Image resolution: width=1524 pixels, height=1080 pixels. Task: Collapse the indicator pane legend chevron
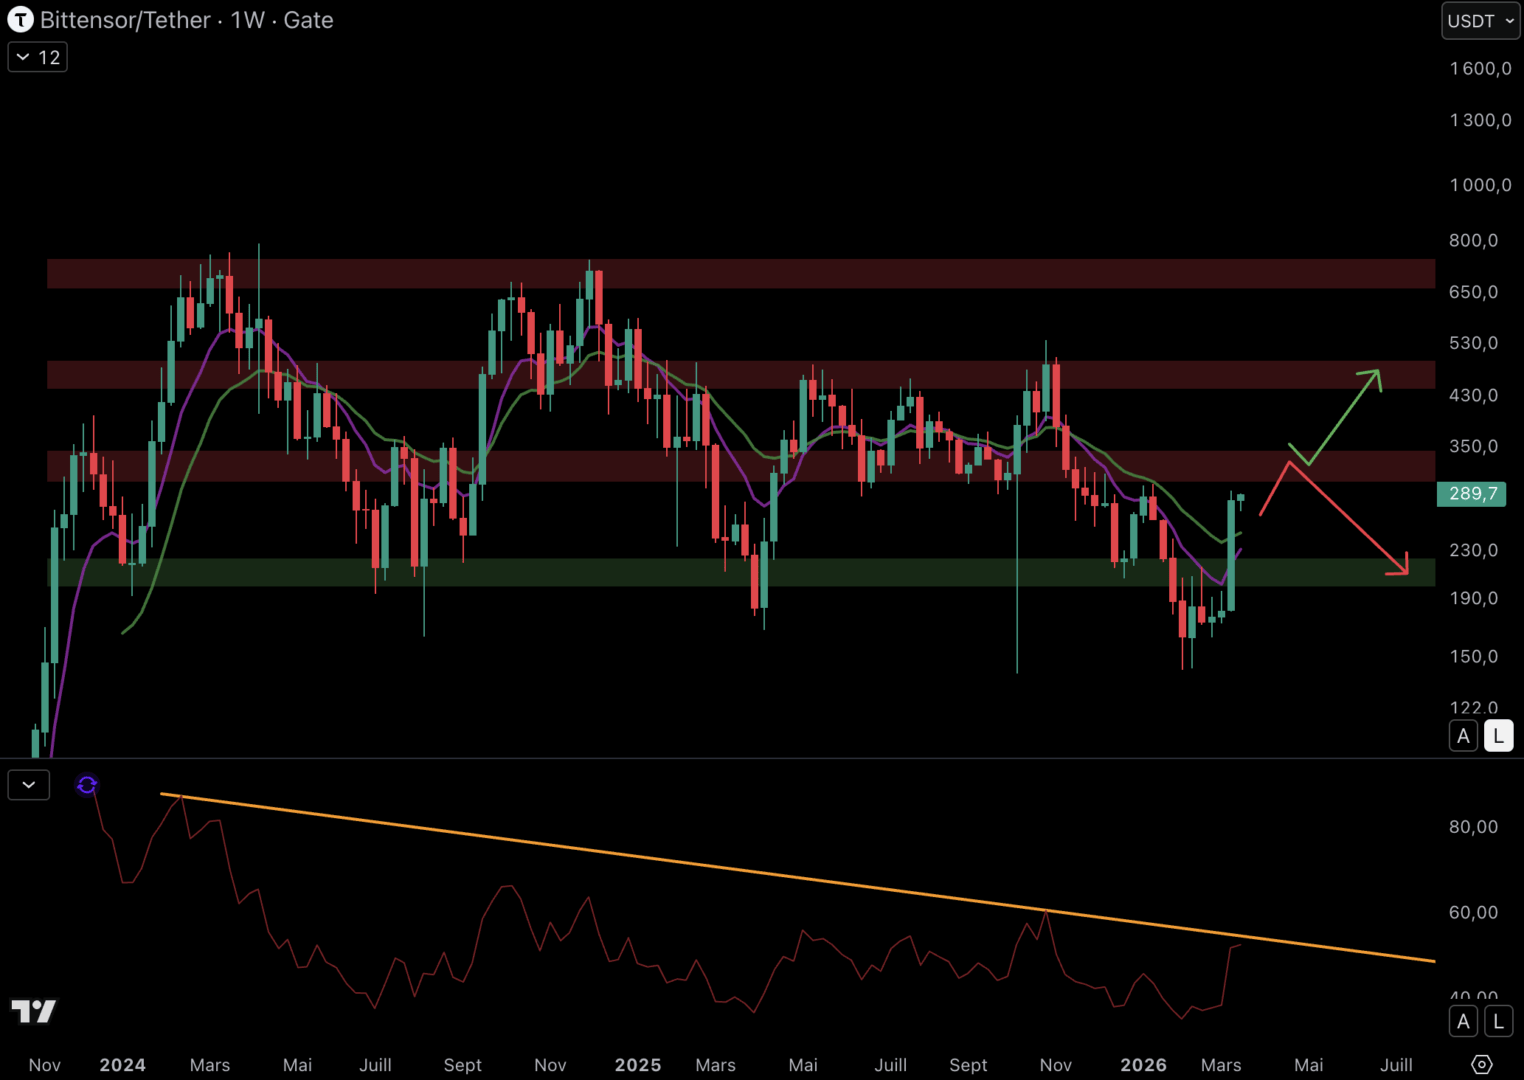pos(29,785)
